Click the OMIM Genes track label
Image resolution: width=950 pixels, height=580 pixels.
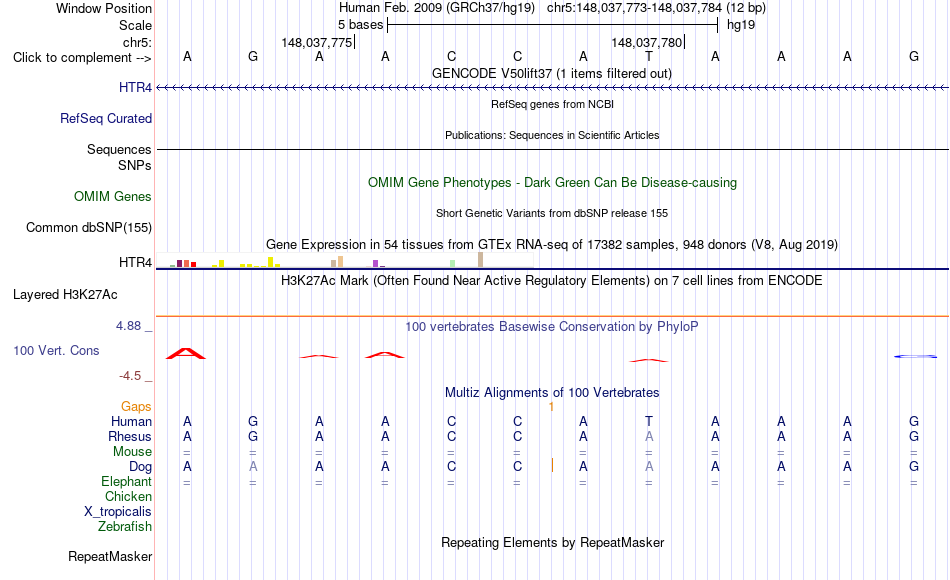tap(113, 196)
